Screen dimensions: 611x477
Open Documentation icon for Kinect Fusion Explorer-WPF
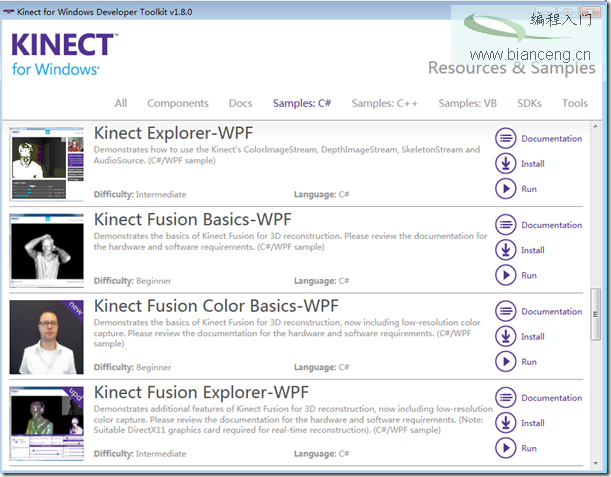[506, 398]
